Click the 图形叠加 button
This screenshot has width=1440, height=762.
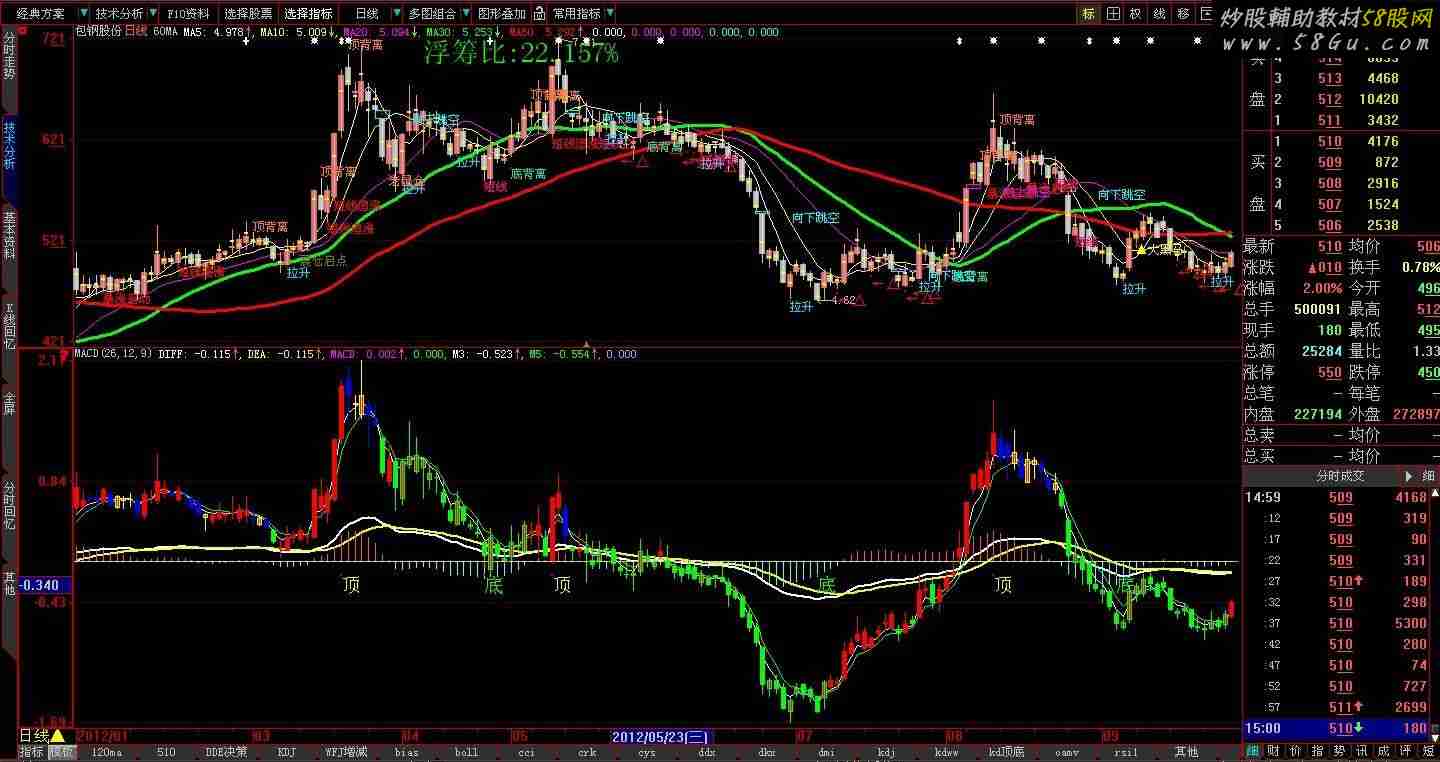(501, 14)
